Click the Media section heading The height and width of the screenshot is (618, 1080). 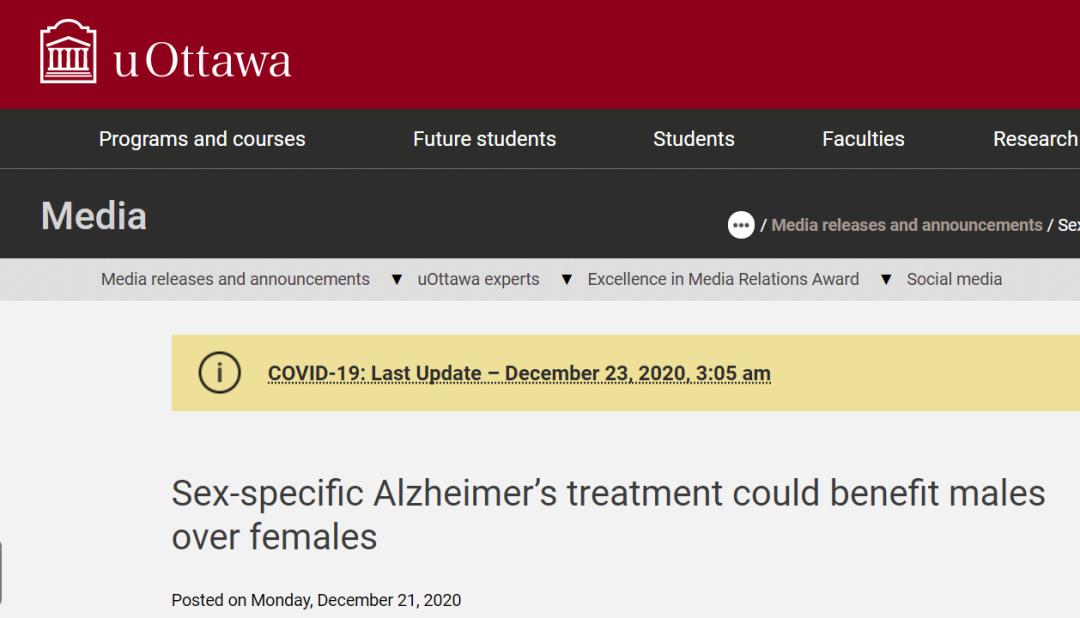pos(94,216)
